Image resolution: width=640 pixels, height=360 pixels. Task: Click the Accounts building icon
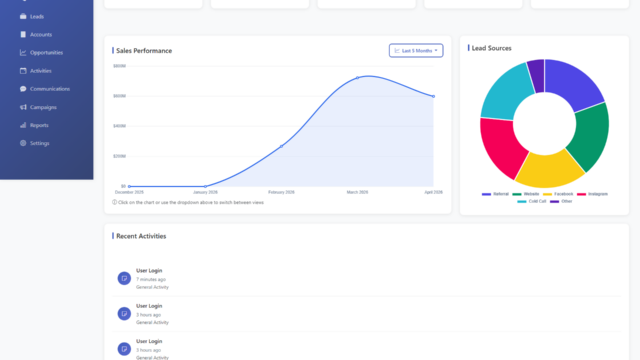pos(23,34)
